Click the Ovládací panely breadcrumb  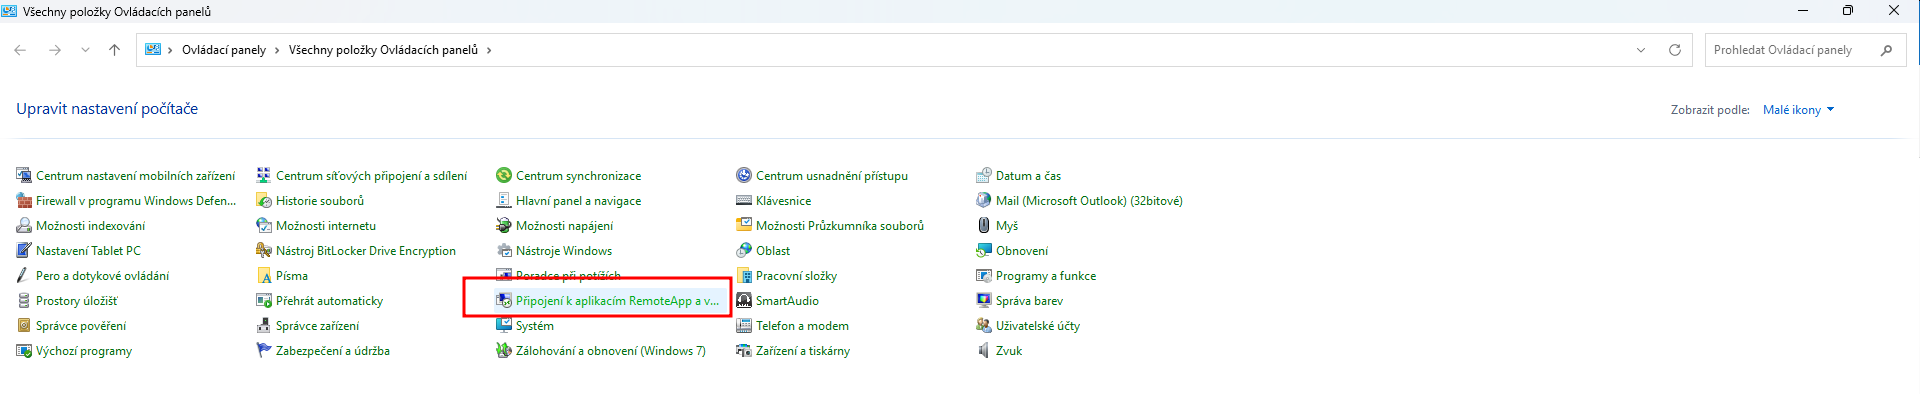(x=224, y=50)
